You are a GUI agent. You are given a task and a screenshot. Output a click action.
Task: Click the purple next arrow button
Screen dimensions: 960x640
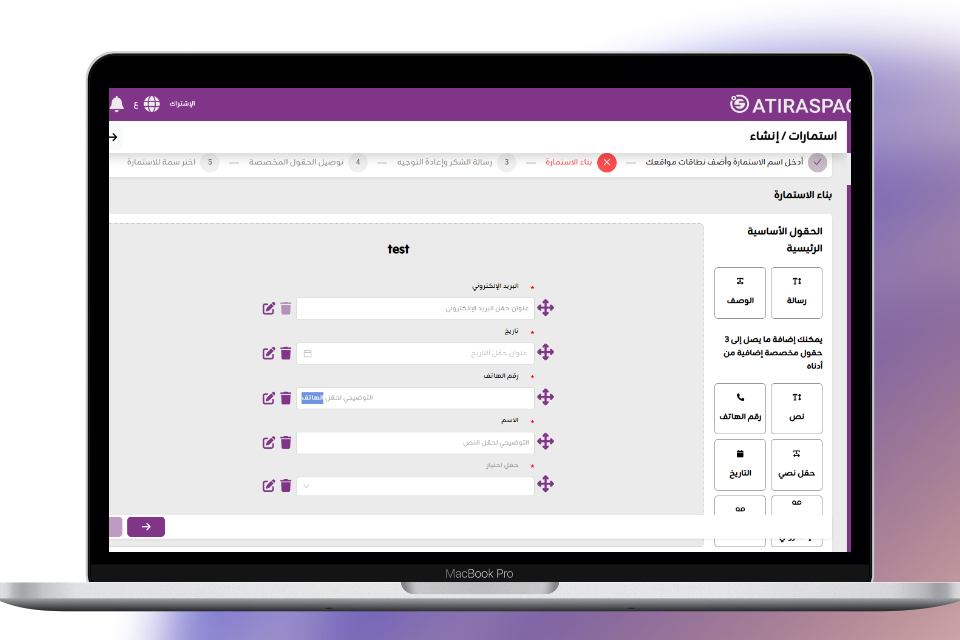pos(146,527)
